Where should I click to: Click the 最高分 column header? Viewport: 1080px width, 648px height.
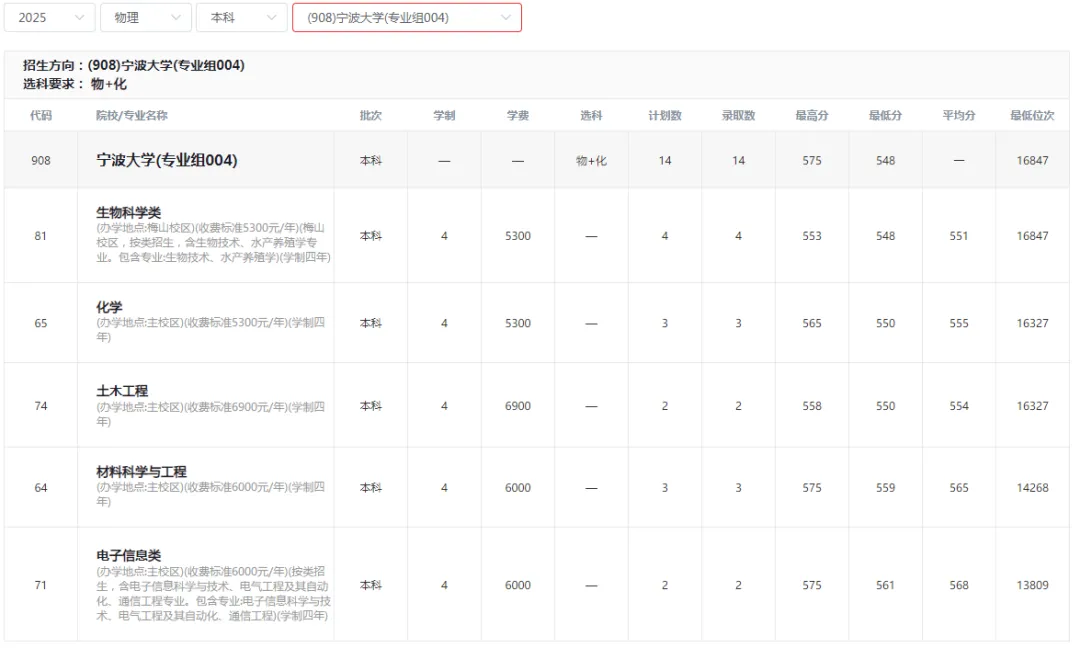[812, 115]
